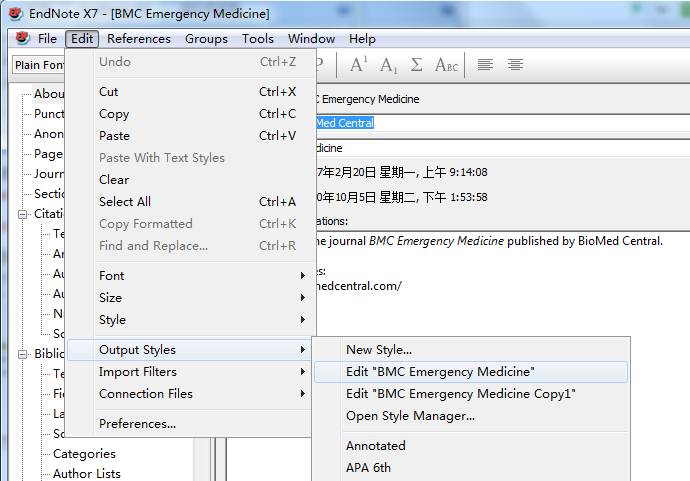This screenshot has width=690, height=481.
Task: Click the BMC Emergency Medicine comments text
Action: click(x=488, y=241)
